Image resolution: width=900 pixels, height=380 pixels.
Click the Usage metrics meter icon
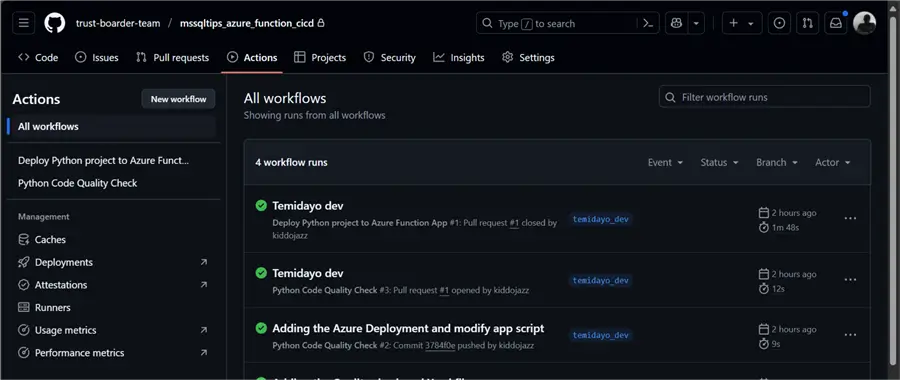24,330
